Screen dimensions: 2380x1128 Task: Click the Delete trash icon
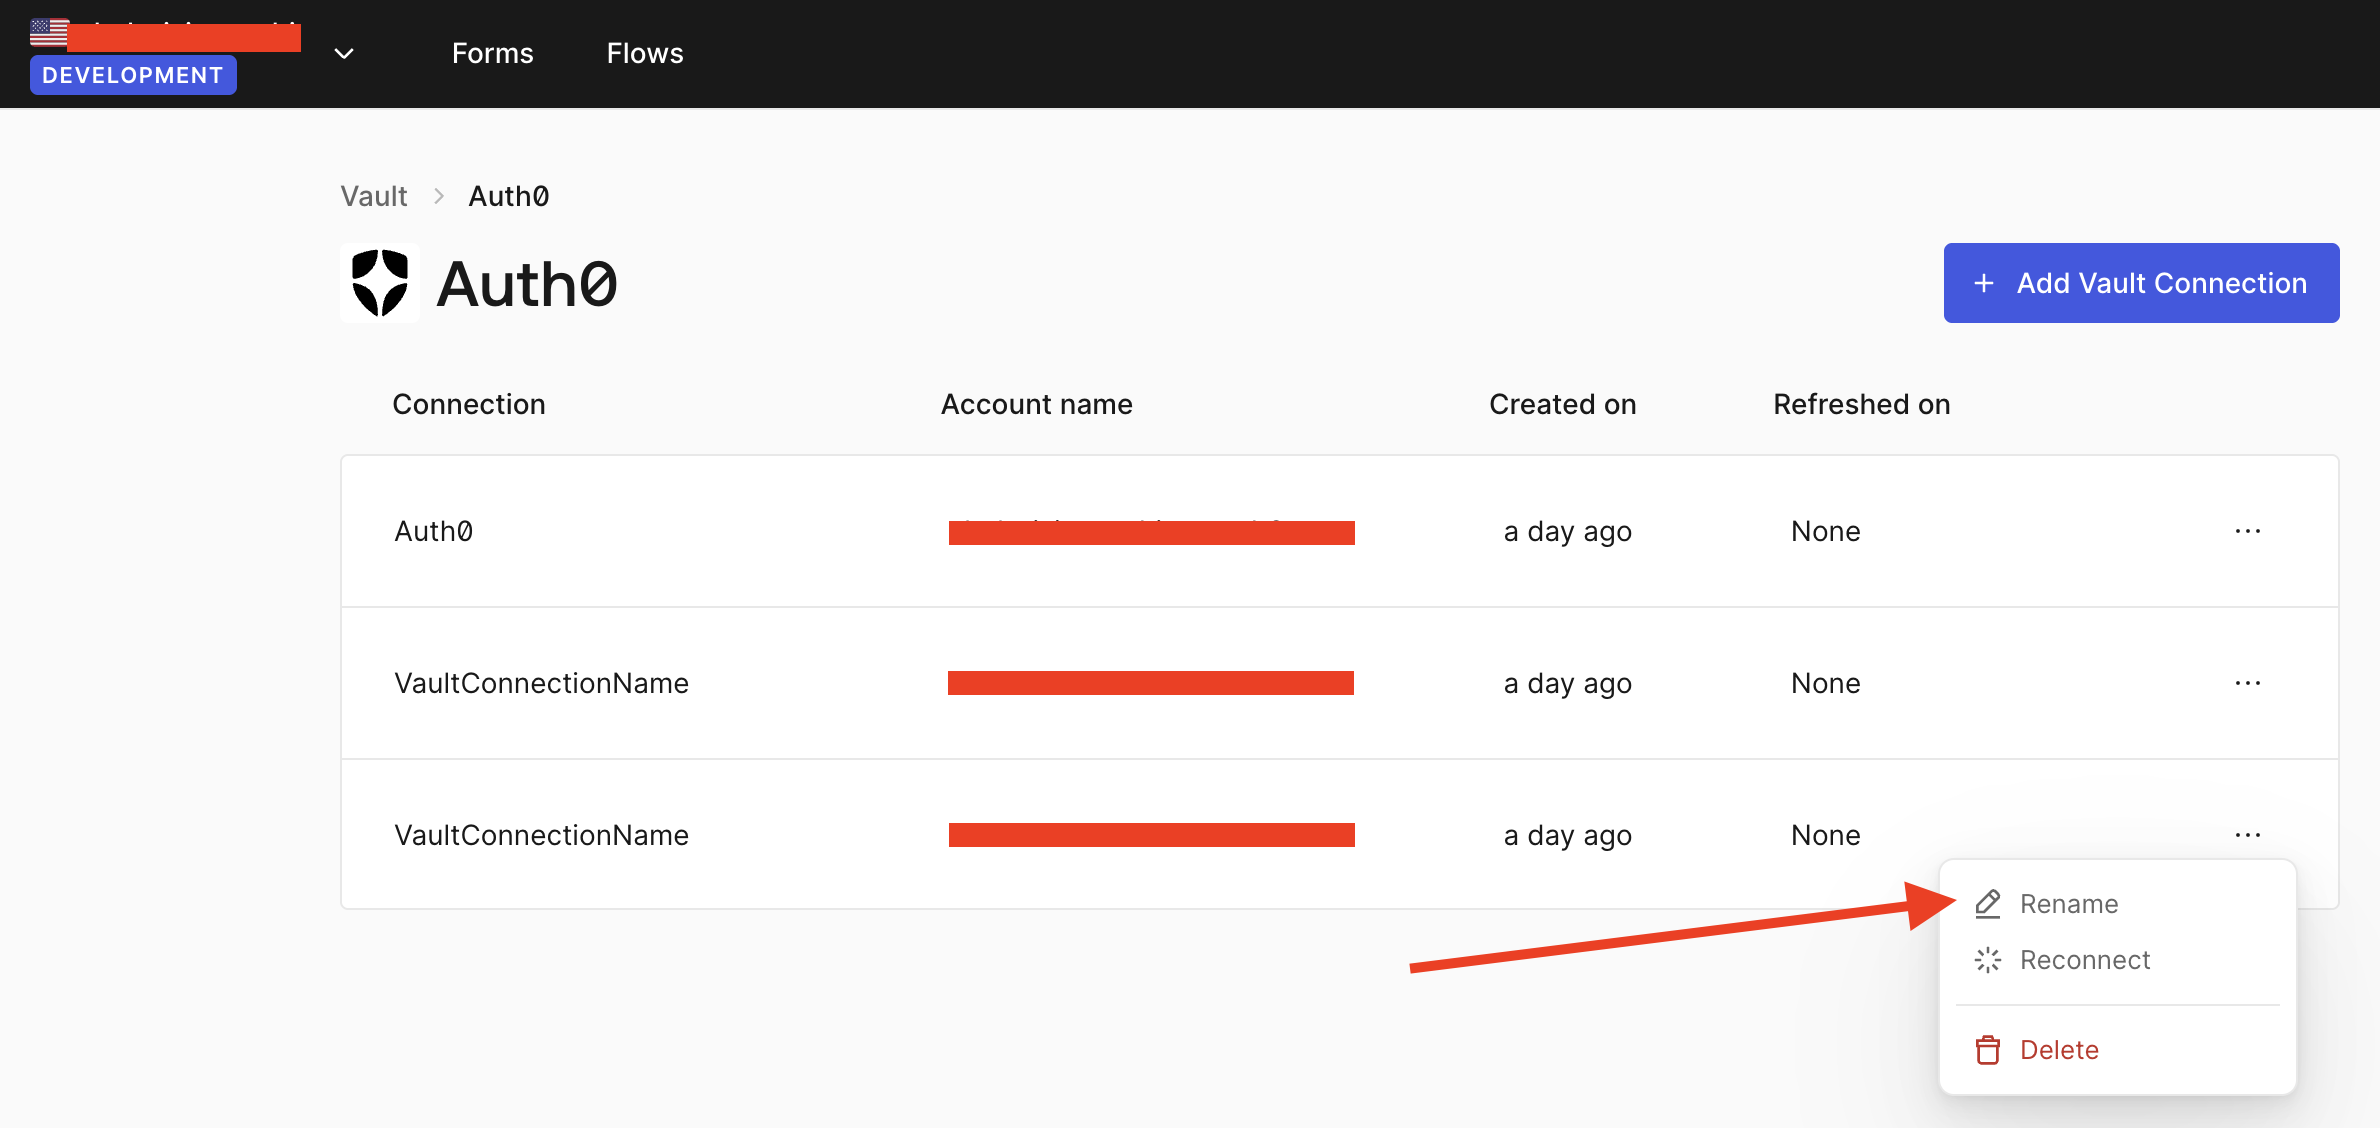1988,1049
